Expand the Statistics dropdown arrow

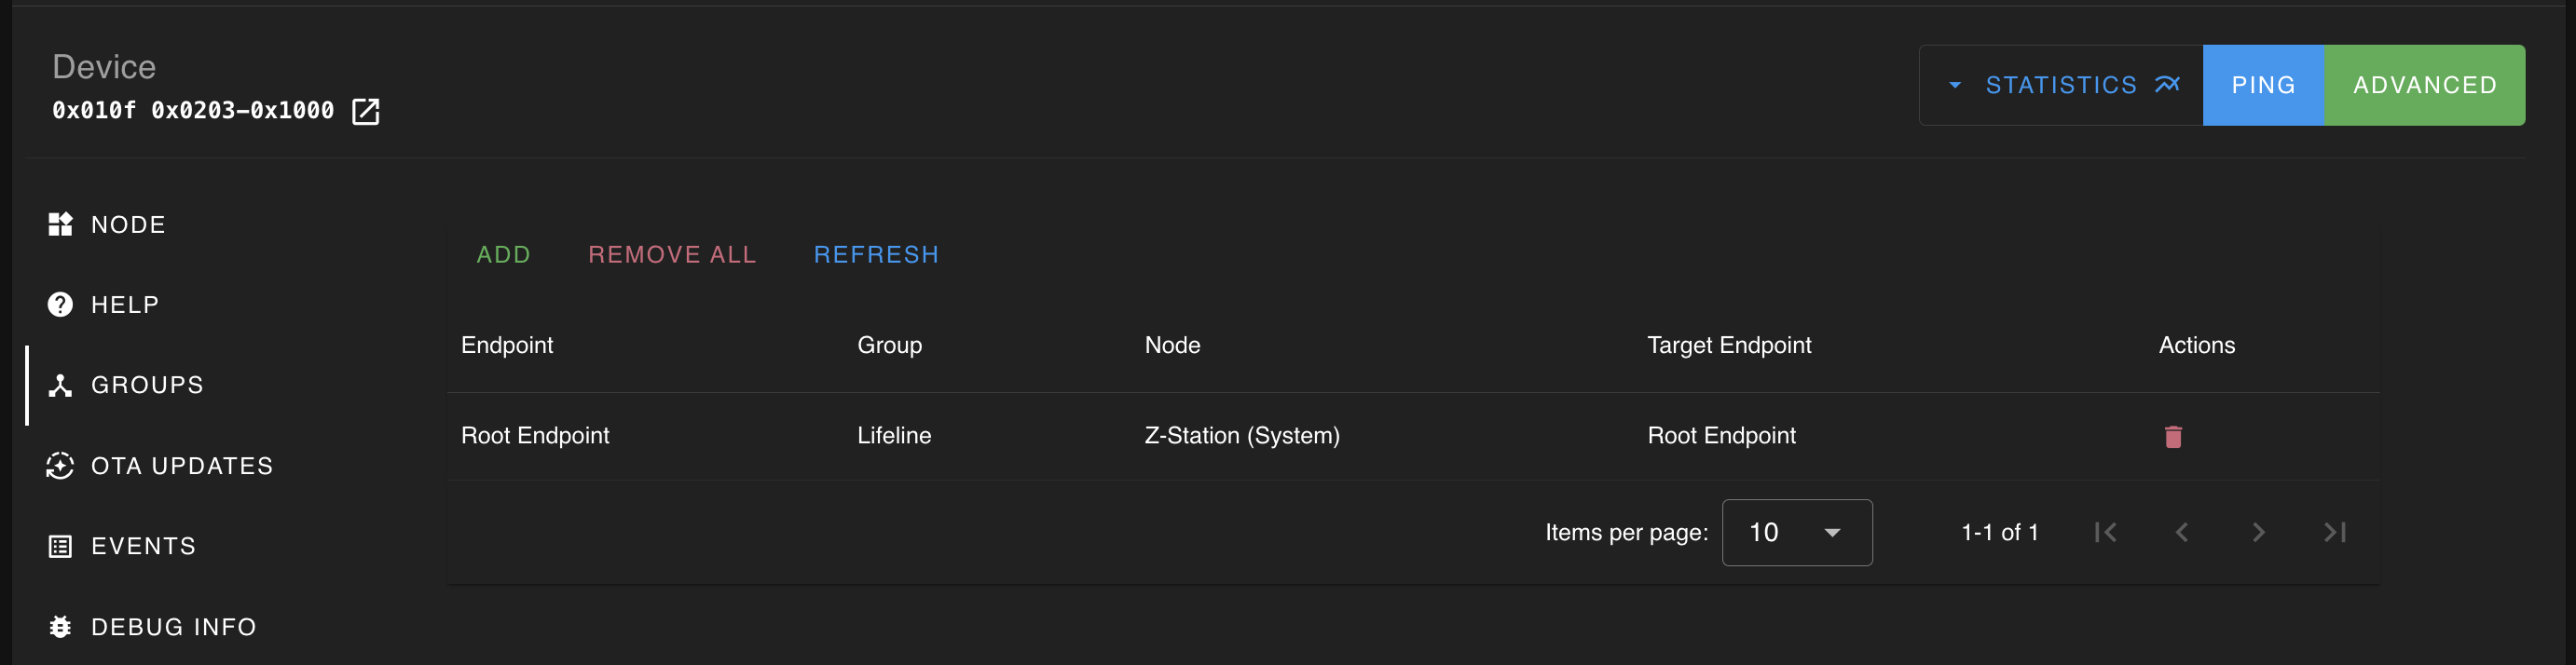(1955, 85)
